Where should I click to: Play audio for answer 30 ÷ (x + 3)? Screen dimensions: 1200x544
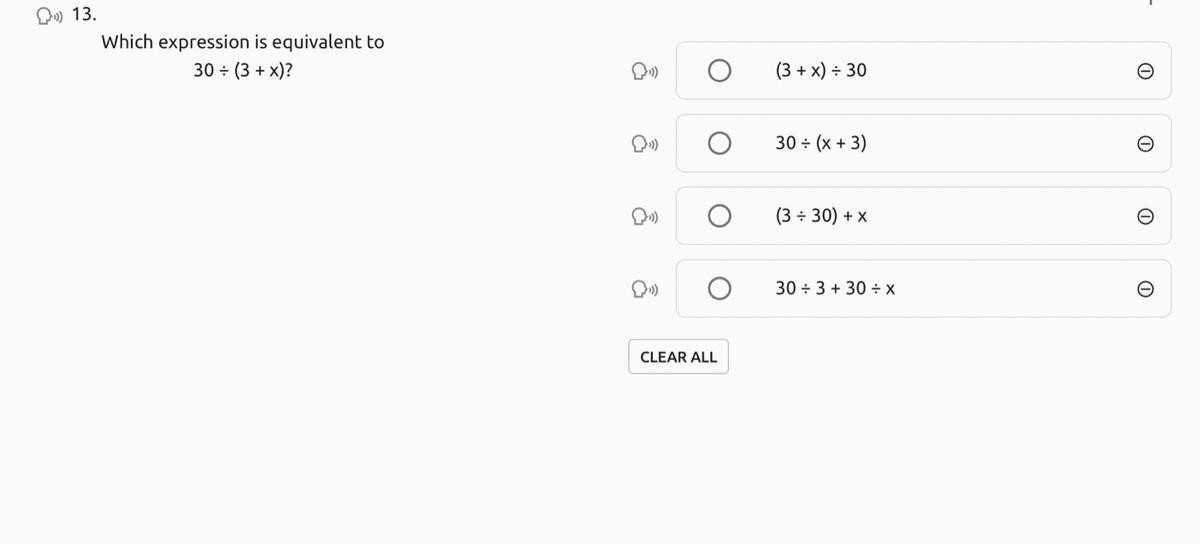click(x=643, y=144)
